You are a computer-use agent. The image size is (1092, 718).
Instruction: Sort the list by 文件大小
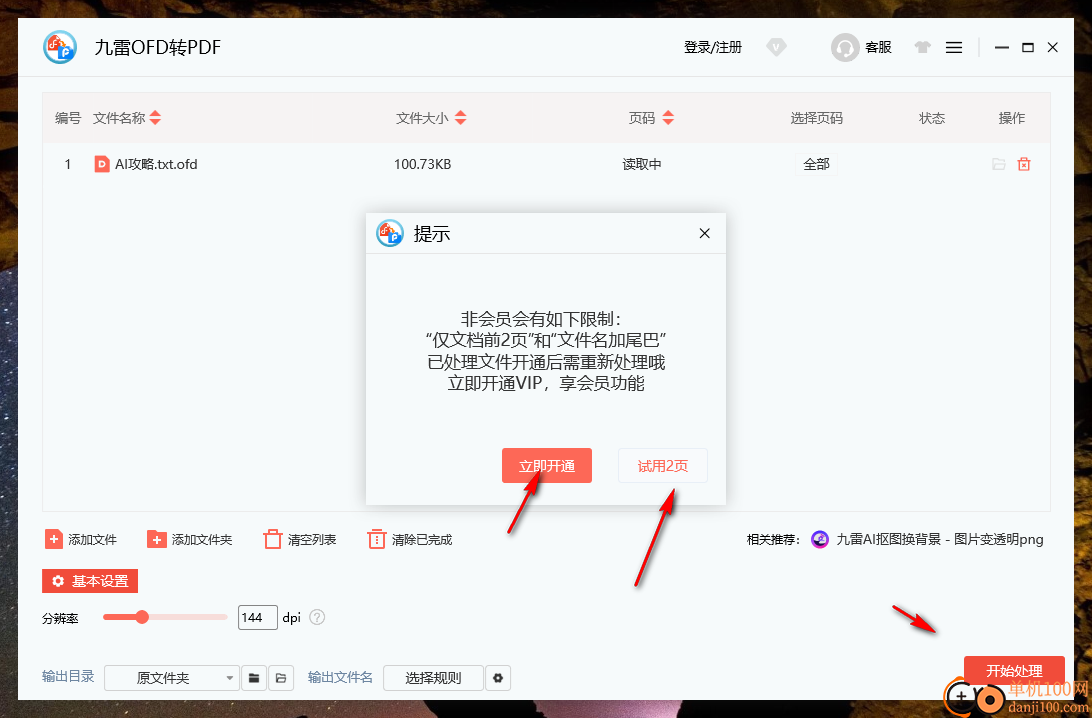tap(460, 118)
